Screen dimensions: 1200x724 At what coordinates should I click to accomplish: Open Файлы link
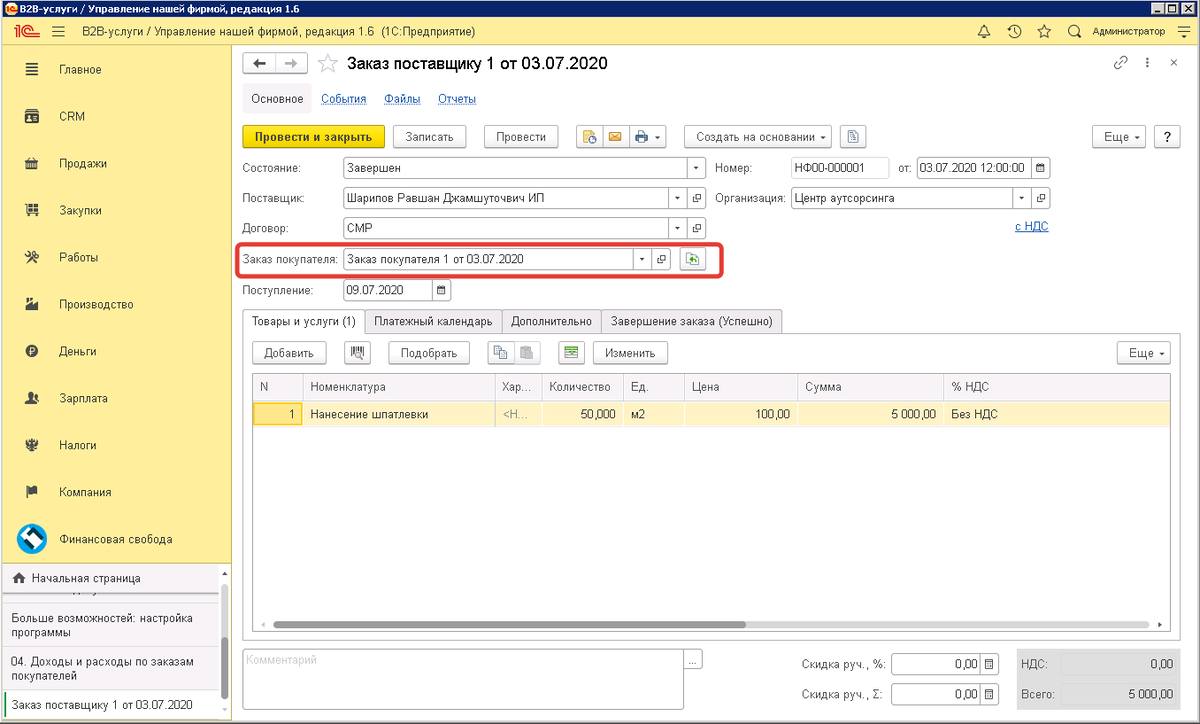402,99
